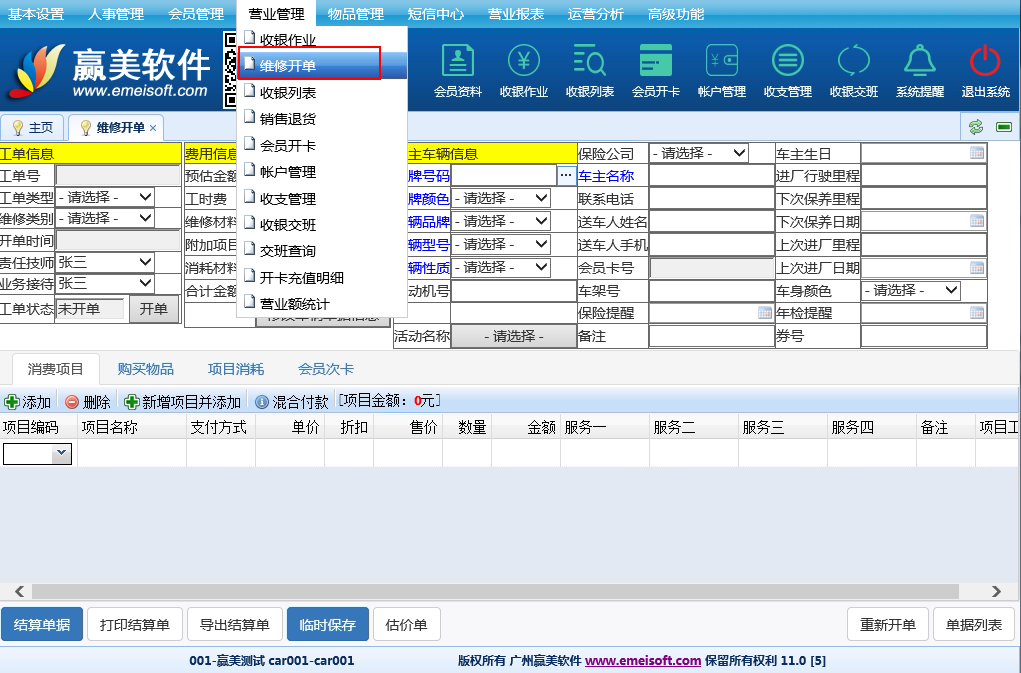Viewport: 1021px width, 673px height.
Task: Select 销售退货 from the open menu
Action: click(x=288, y=119)
